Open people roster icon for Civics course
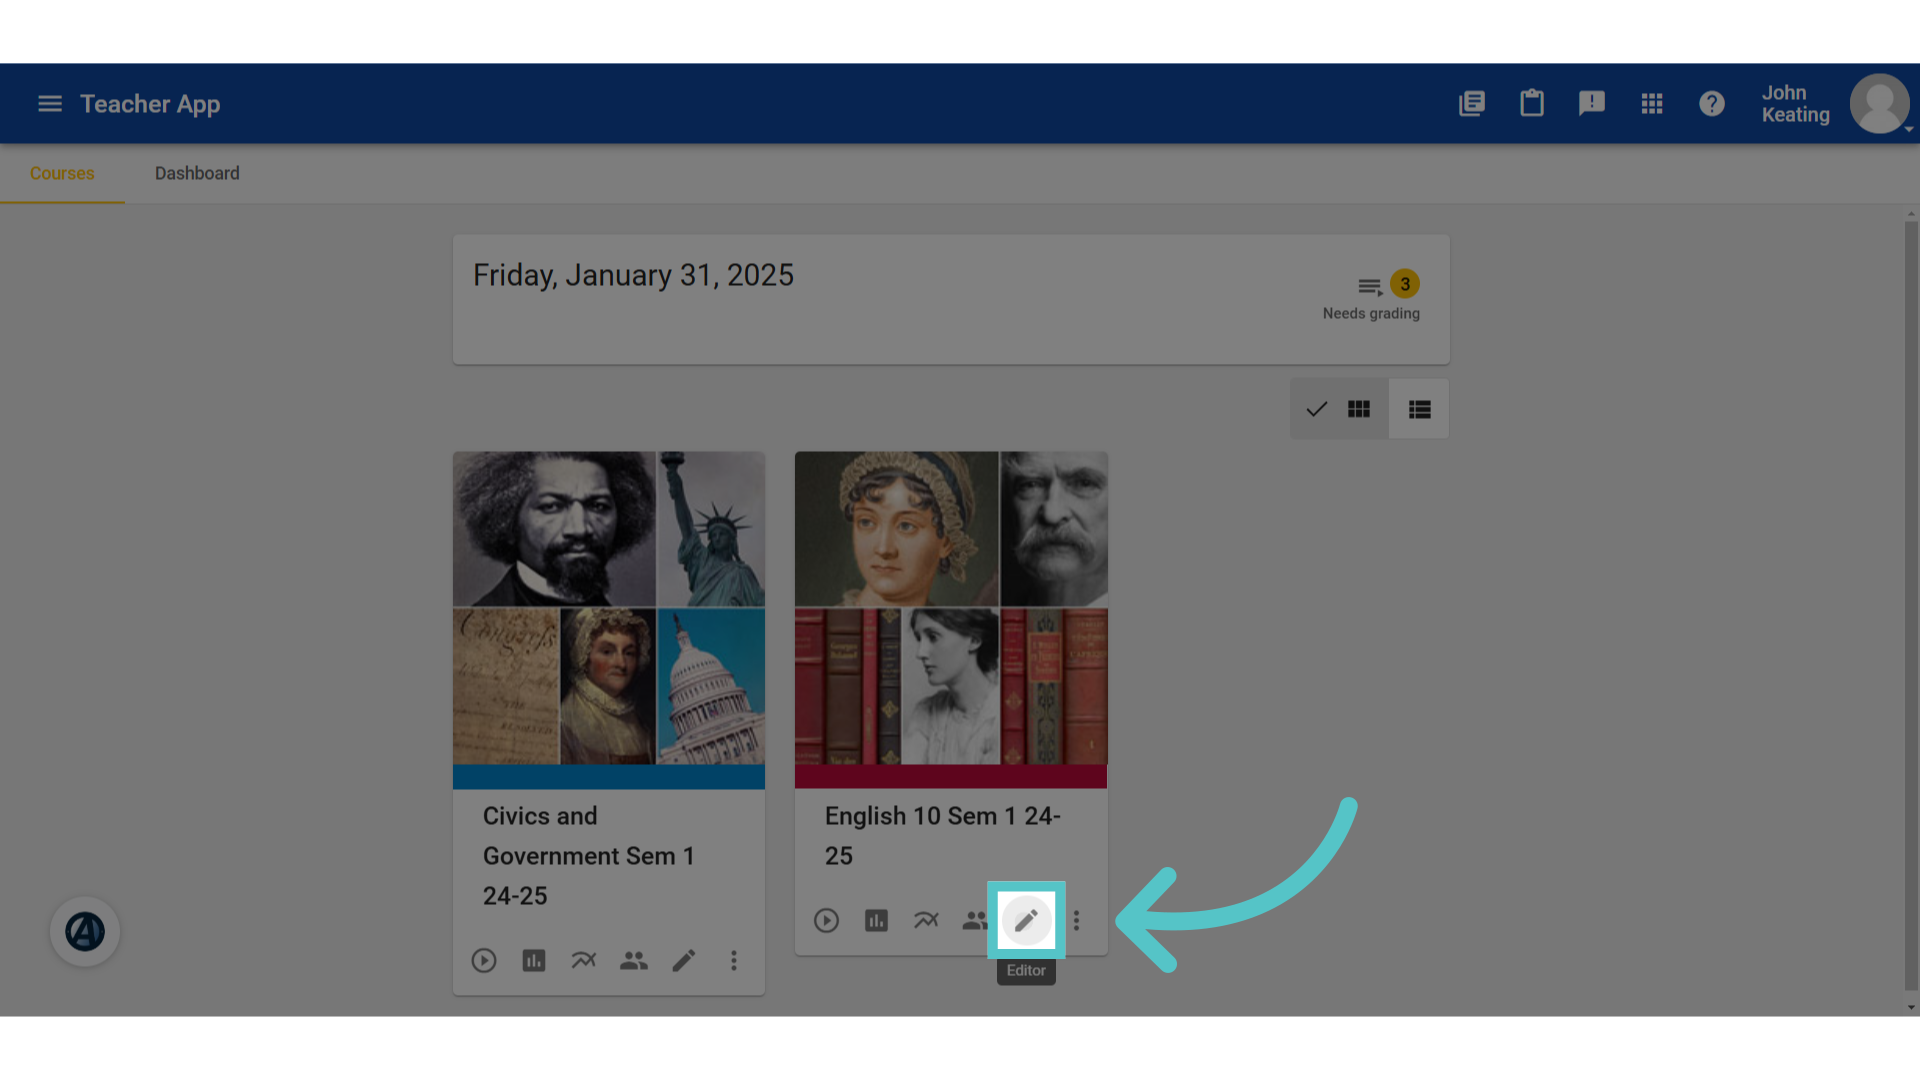Viewport: 1920px width, 1080px height. [634, 961]
